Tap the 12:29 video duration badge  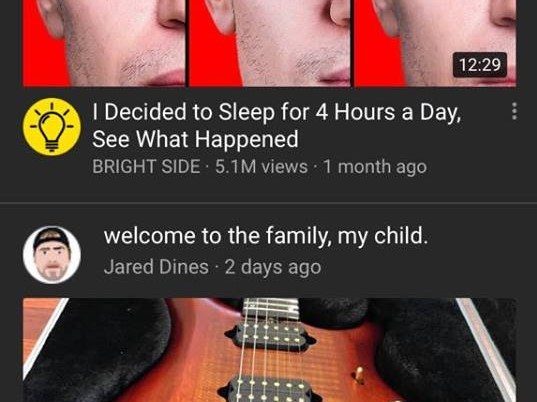pyautogui.click(x=479, y=65)
